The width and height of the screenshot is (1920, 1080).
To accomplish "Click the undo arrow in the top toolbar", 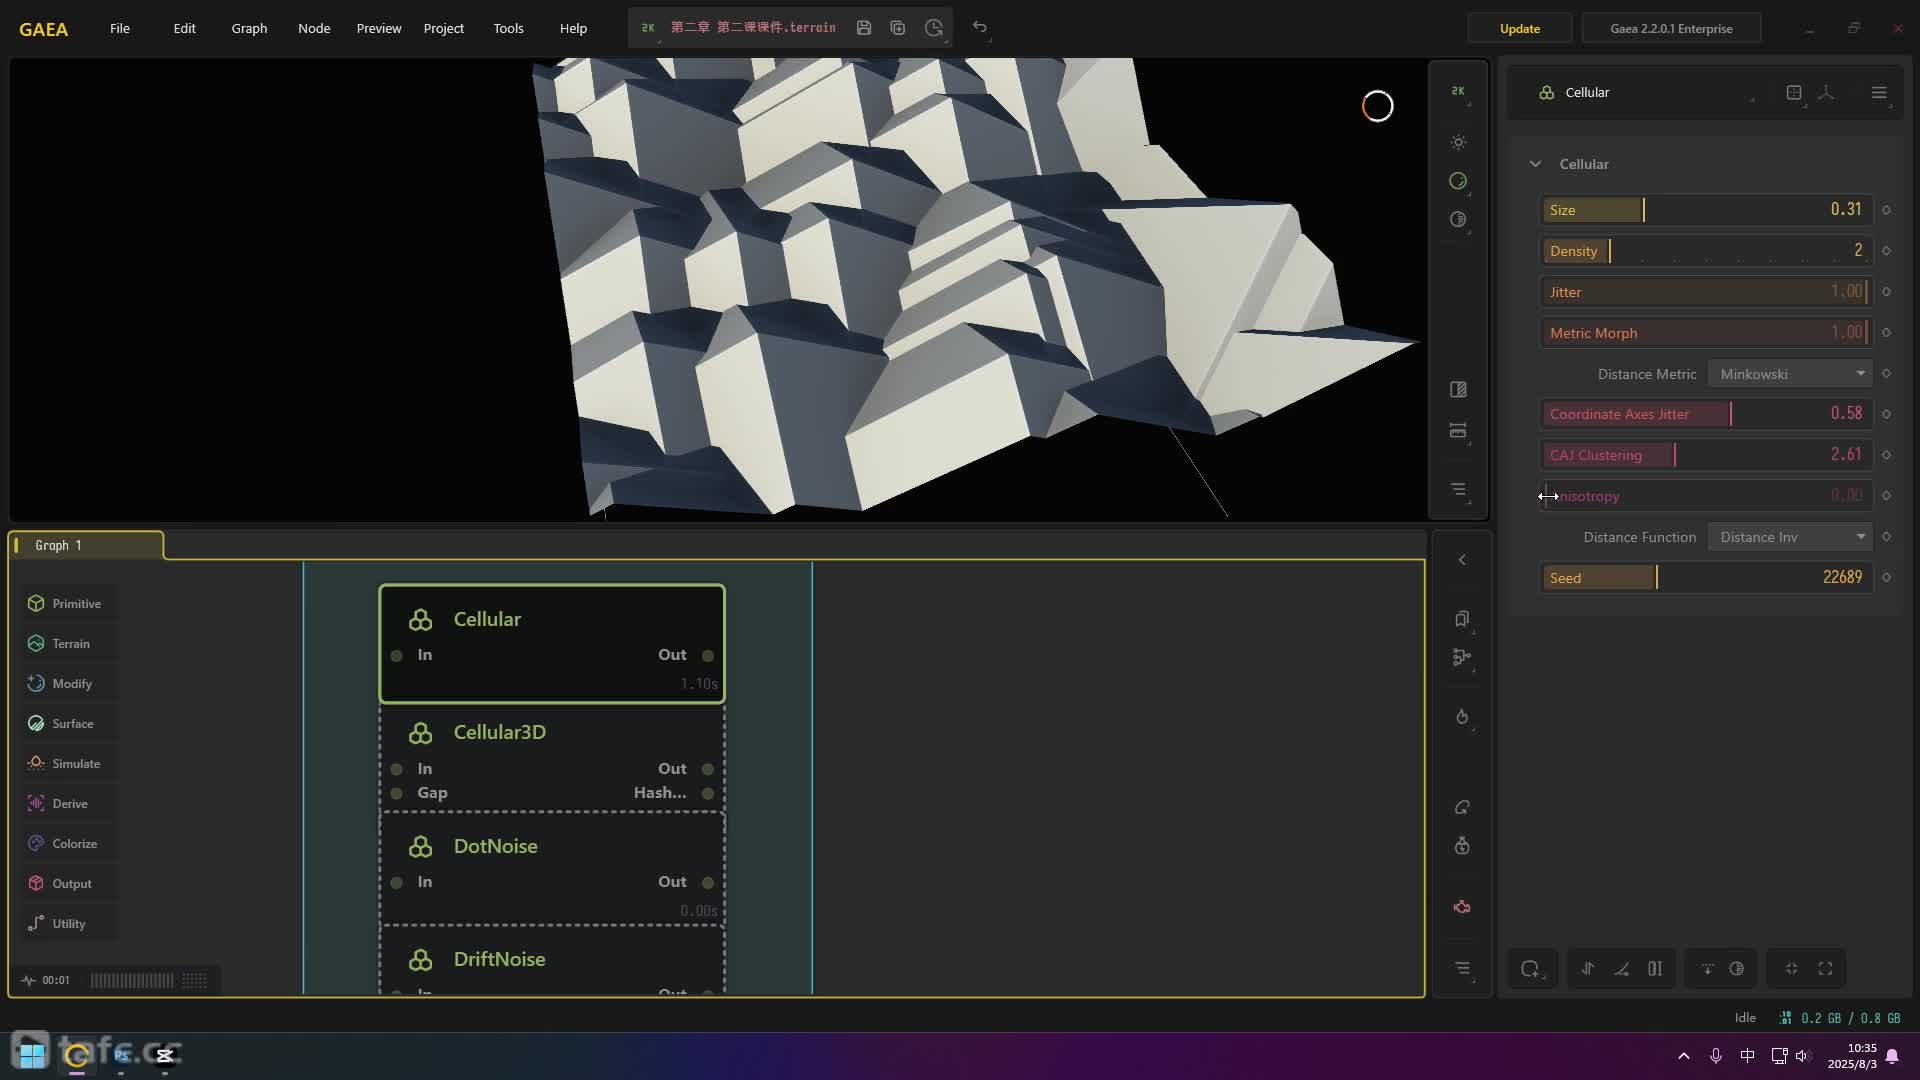I will (x=980, y=28).
